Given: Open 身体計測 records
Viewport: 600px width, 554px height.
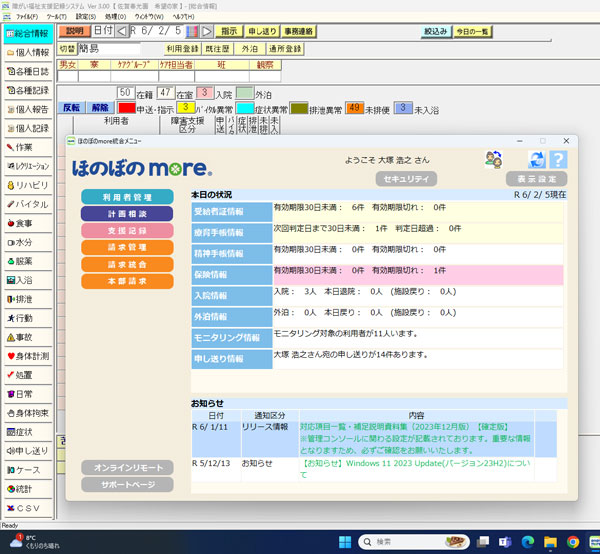Looking at the screenshot, I should tap(28, 356).
